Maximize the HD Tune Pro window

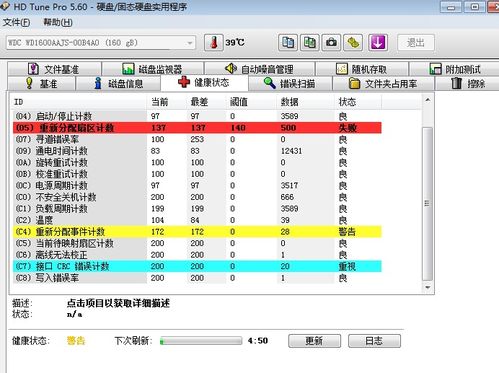475,7
